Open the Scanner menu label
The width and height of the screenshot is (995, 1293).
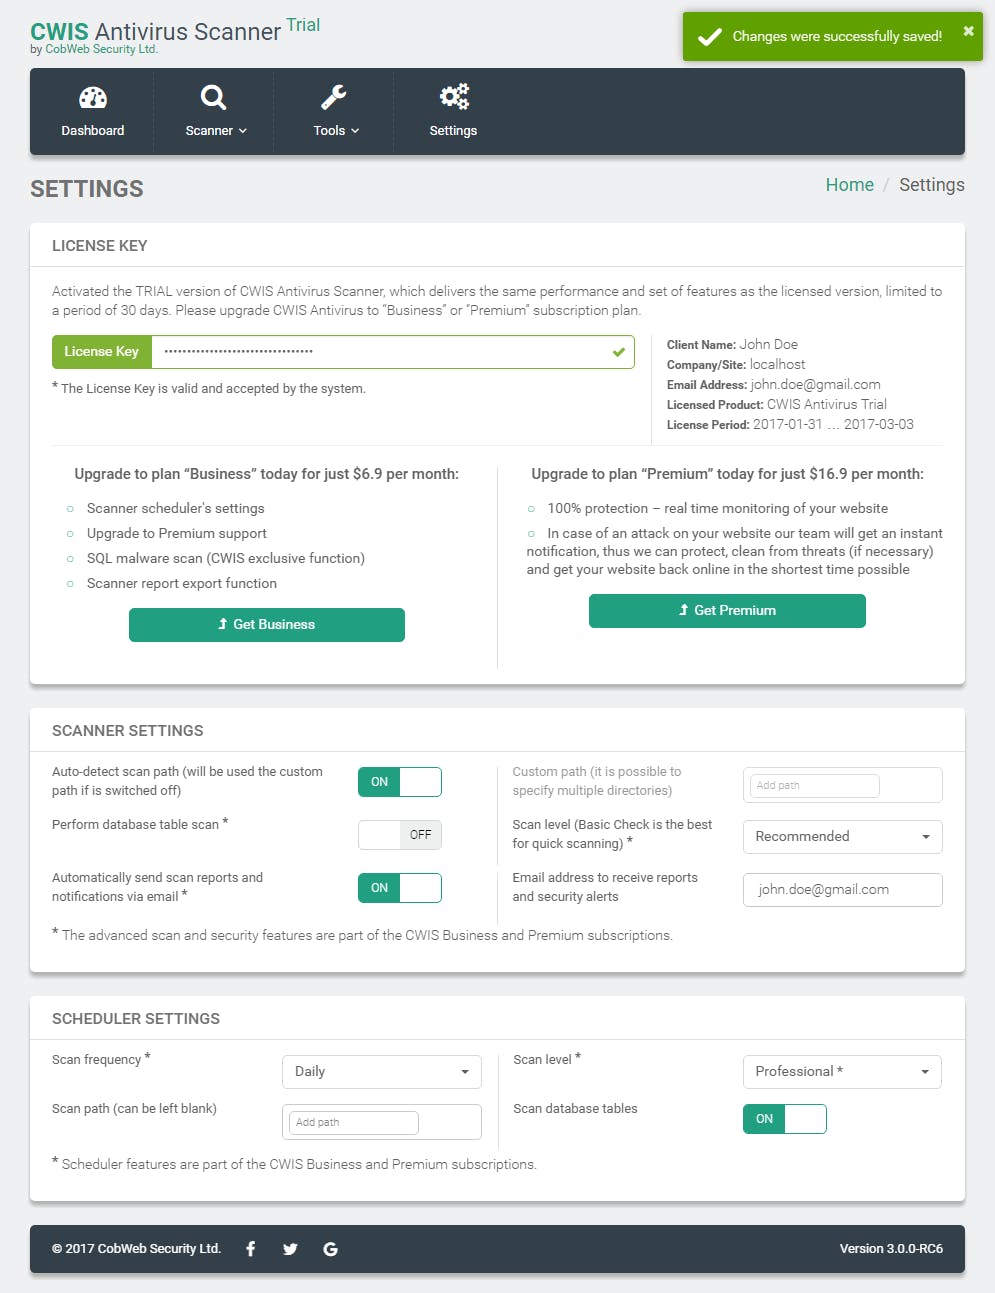coord(215,131)
